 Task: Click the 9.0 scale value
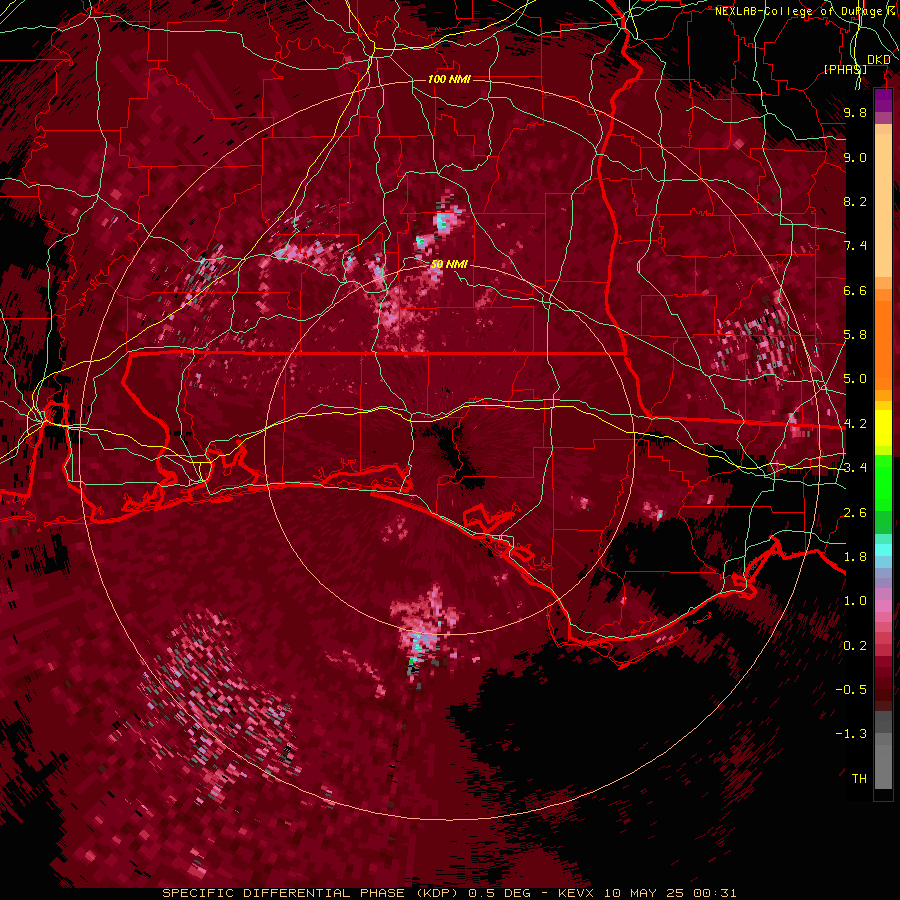tap(855, 157)
